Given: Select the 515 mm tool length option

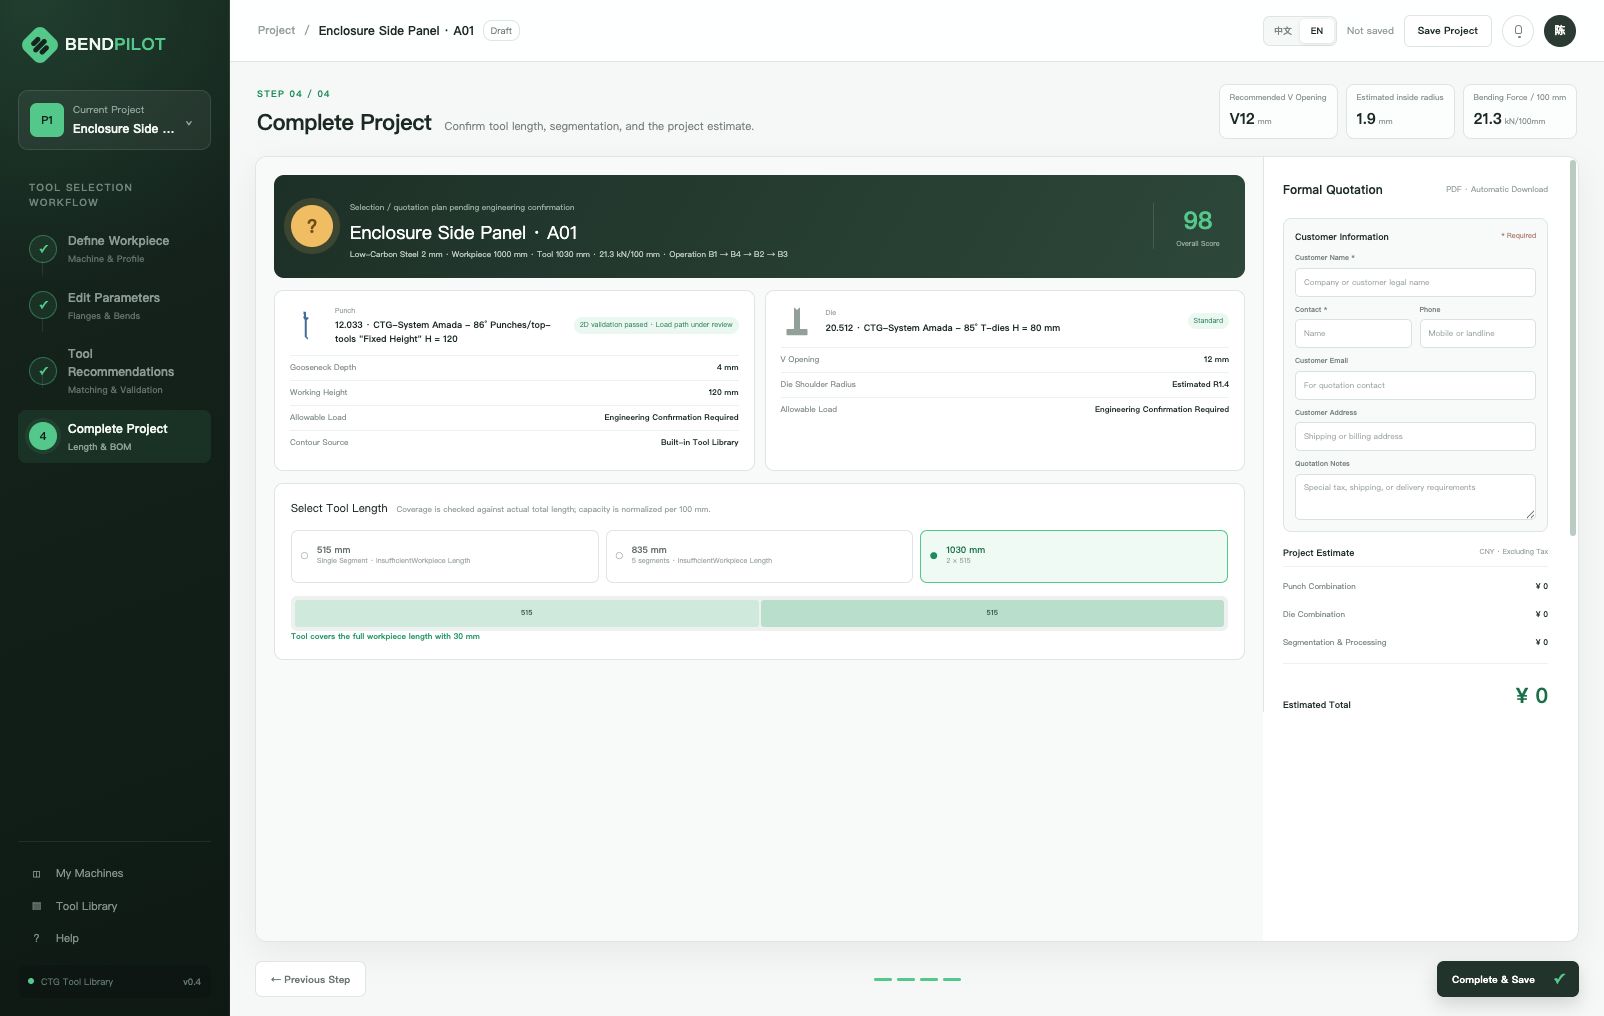Looking at the screenshot, I should 445,556.
